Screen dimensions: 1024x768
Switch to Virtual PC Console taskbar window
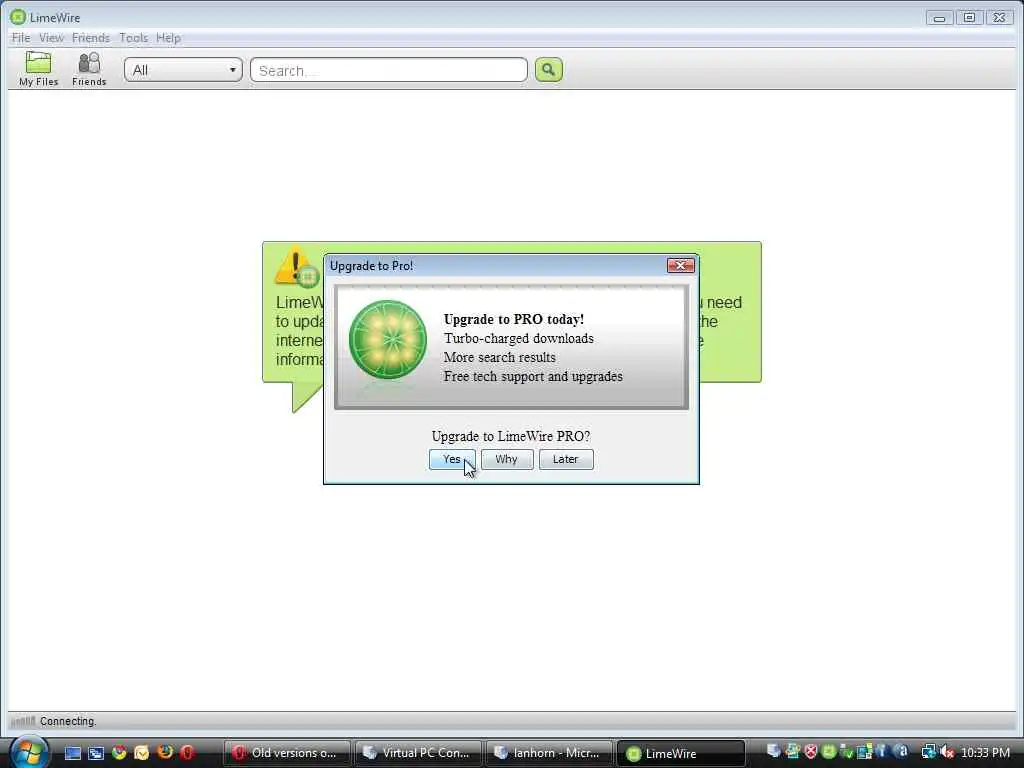pyautogui.click(x=418, y=753)
